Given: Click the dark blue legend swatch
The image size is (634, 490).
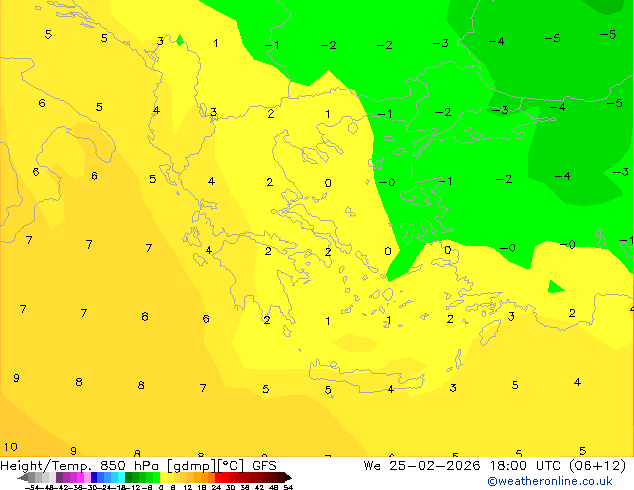Looking at the screenshot, I should coord(94,477).
